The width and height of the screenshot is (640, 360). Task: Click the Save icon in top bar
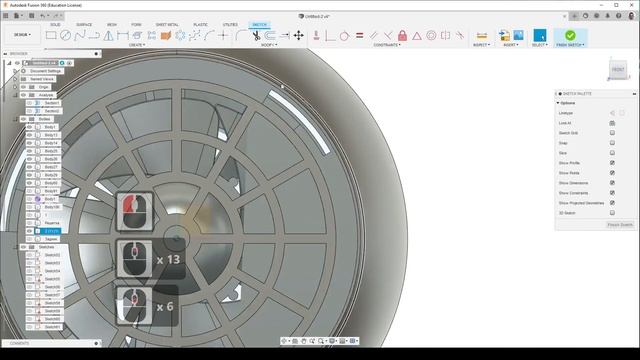[x=31, y=16]
